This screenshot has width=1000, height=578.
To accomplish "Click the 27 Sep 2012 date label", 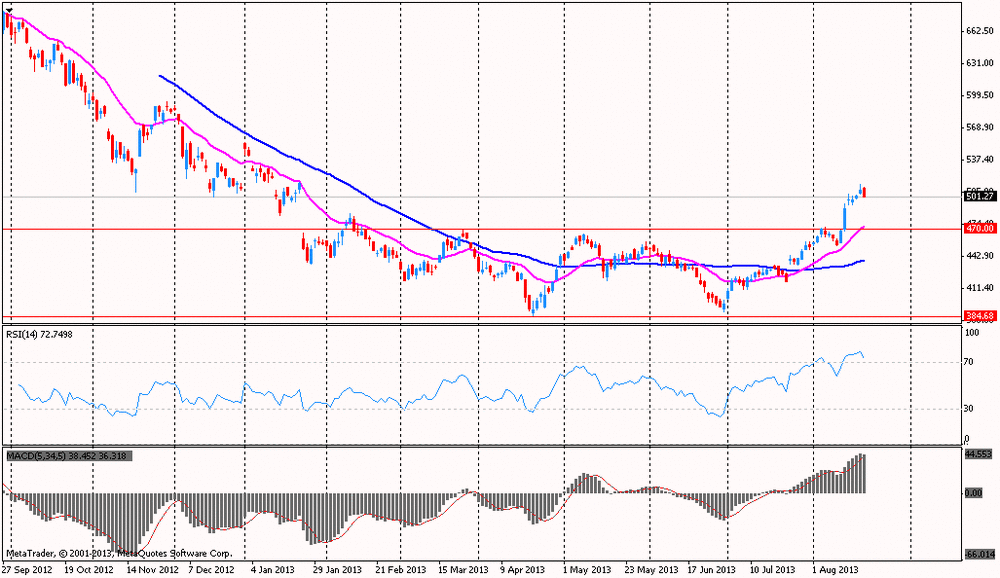I will click(27, 569).
